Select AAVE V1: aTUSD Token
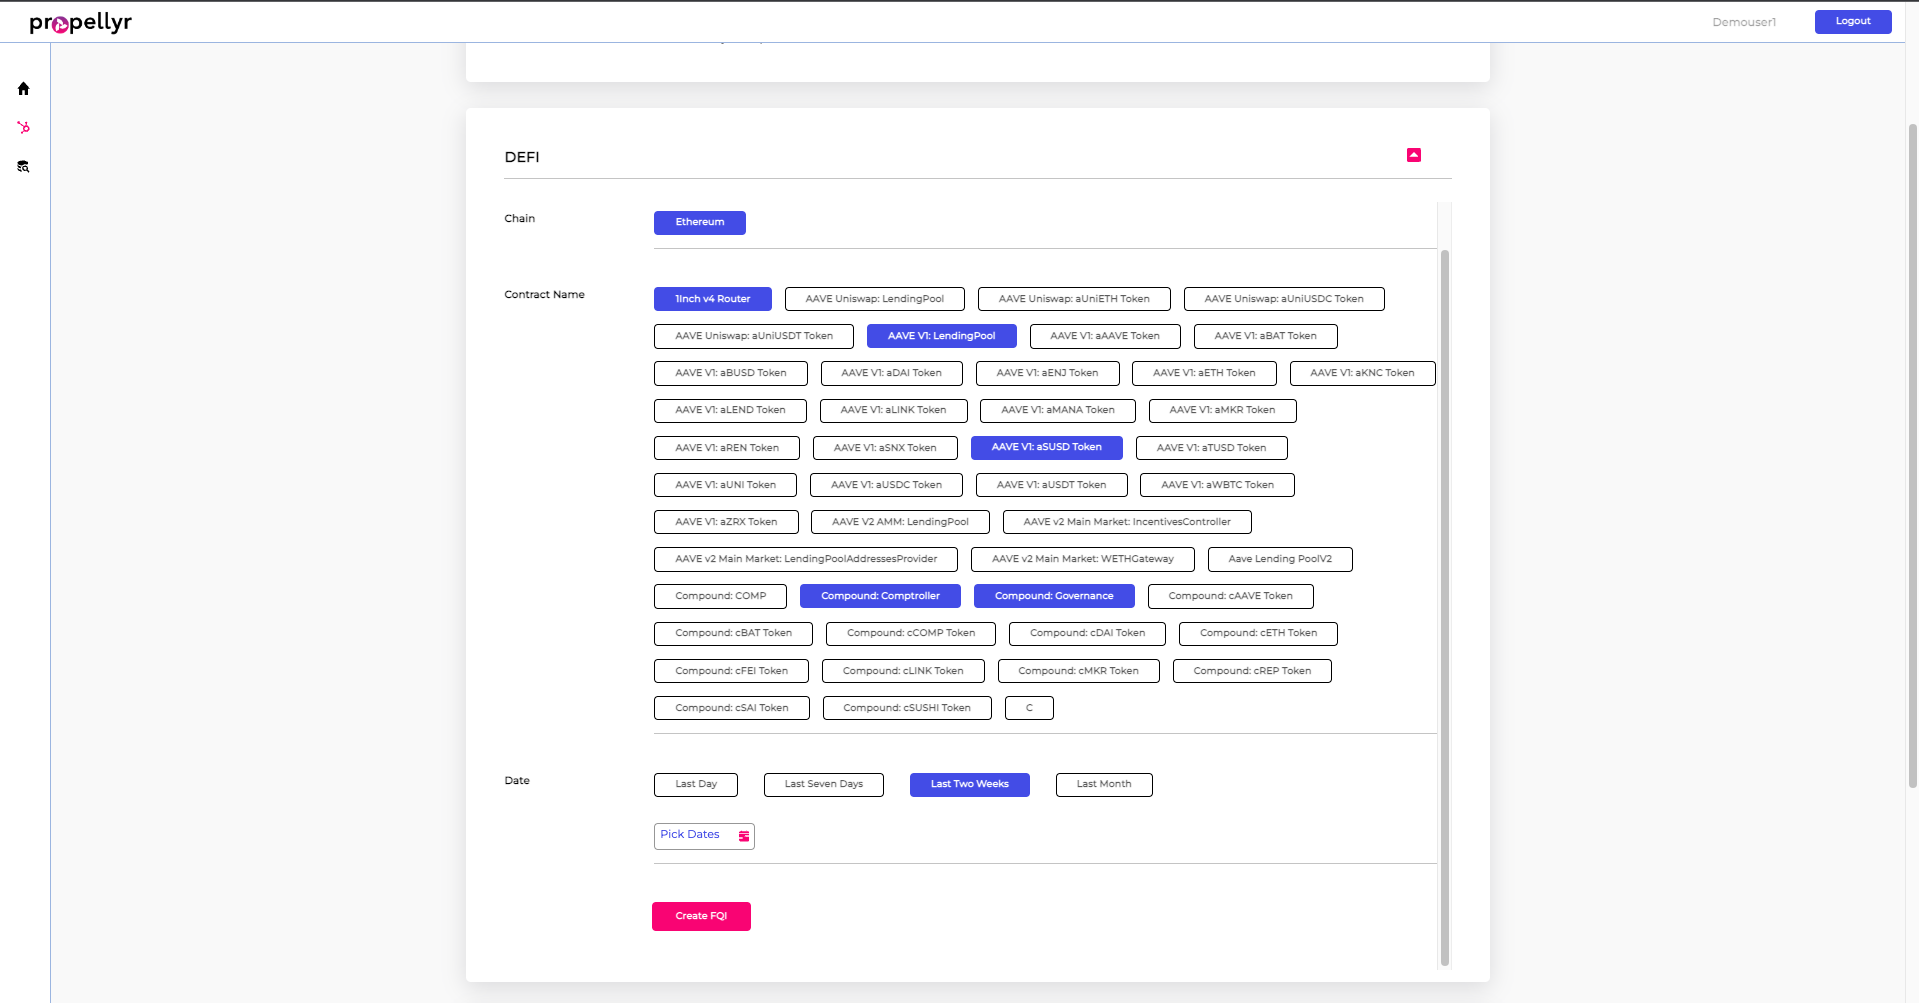The width and height of the screenshot is (1919, 1003). coord(1212,448)
